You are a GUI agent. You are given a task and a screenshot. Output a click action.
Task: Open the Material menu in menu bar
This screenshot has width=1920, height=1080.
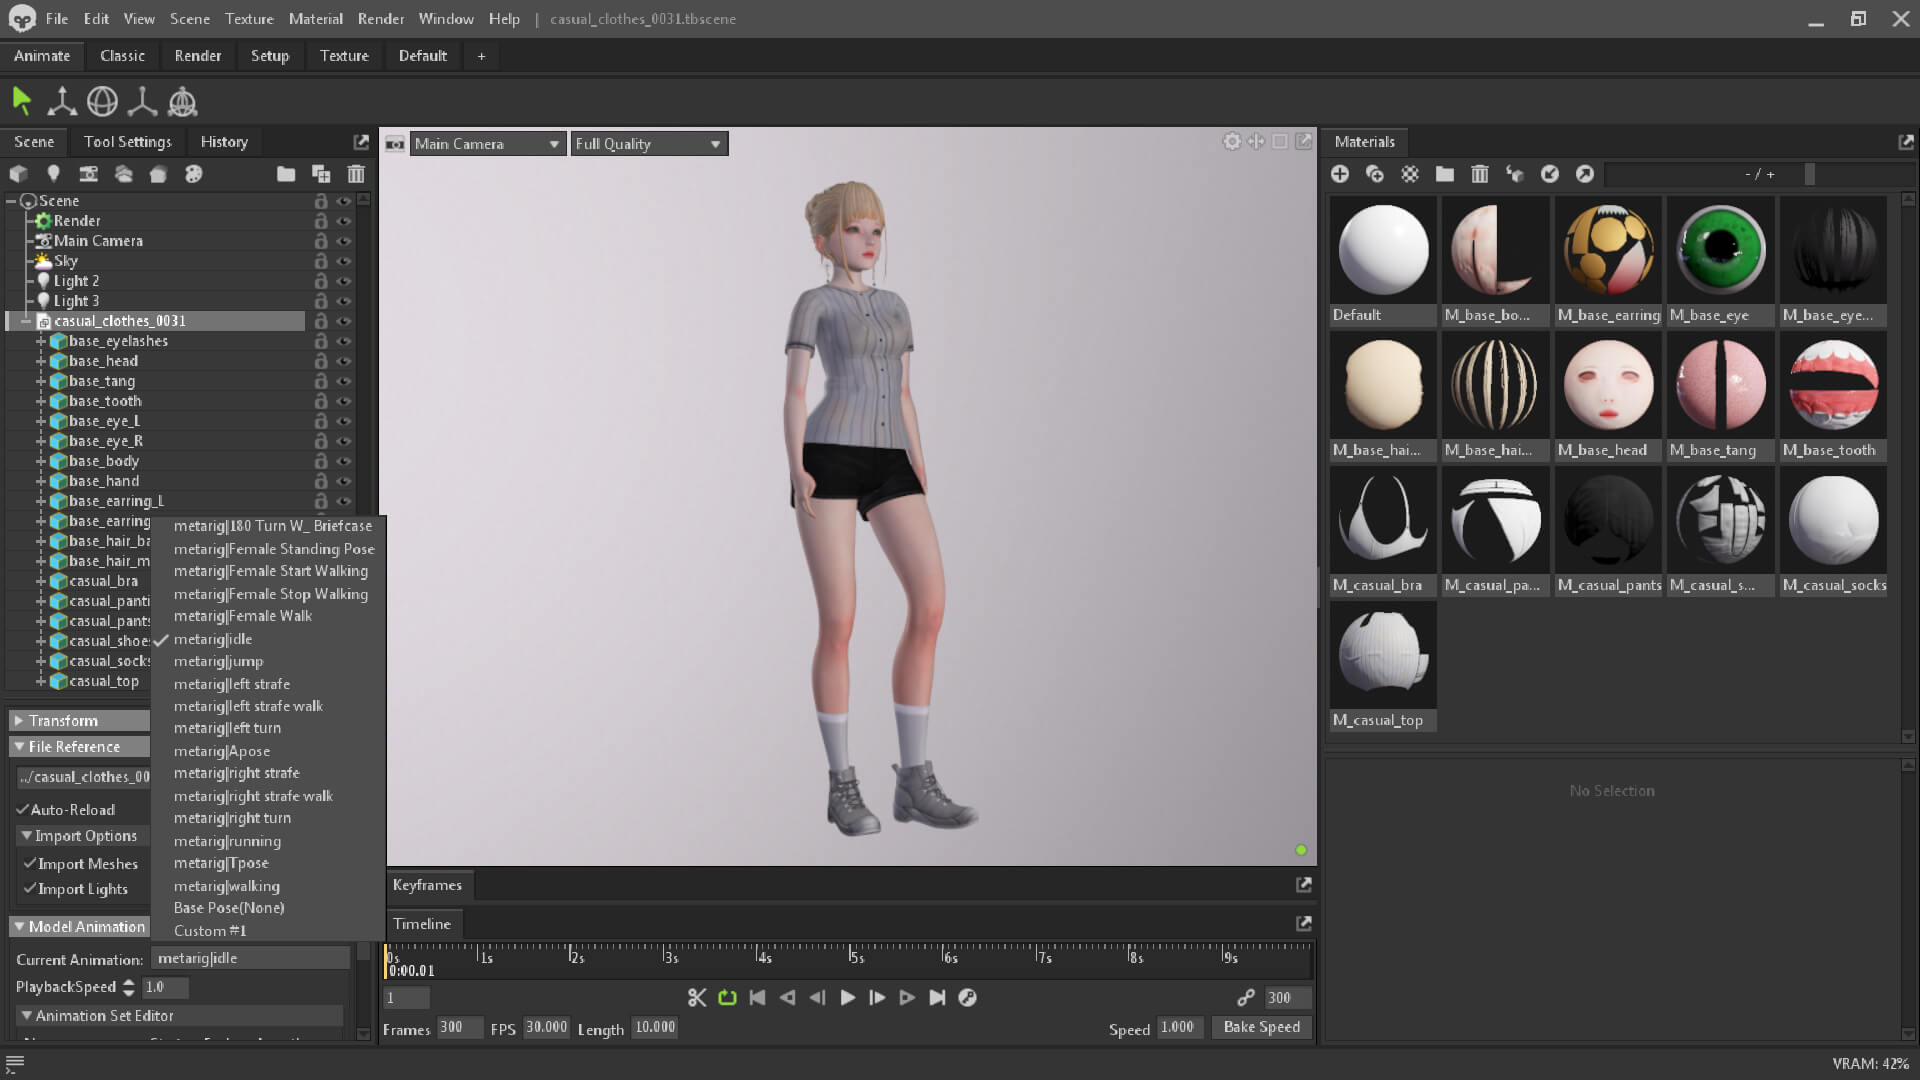[x=315, y=19]
